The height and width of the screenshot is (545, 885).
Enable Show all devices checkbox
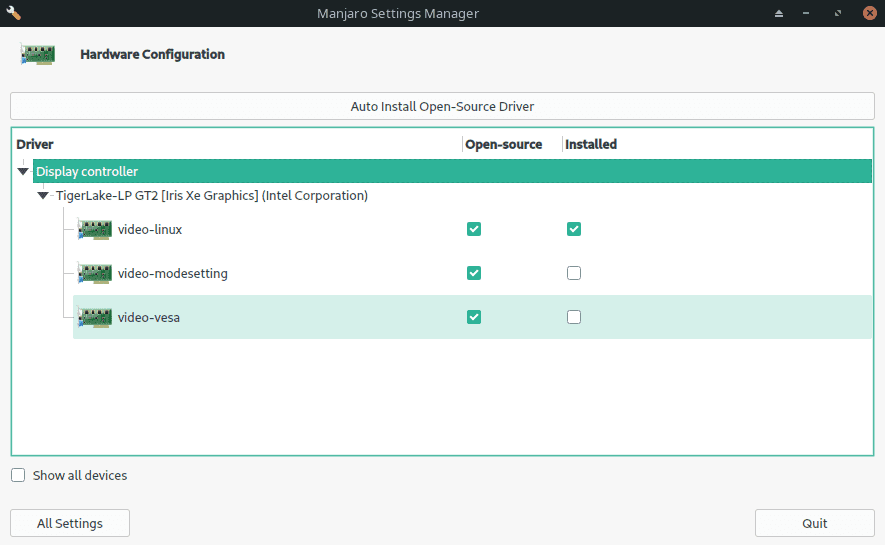(x=18, y=475)
